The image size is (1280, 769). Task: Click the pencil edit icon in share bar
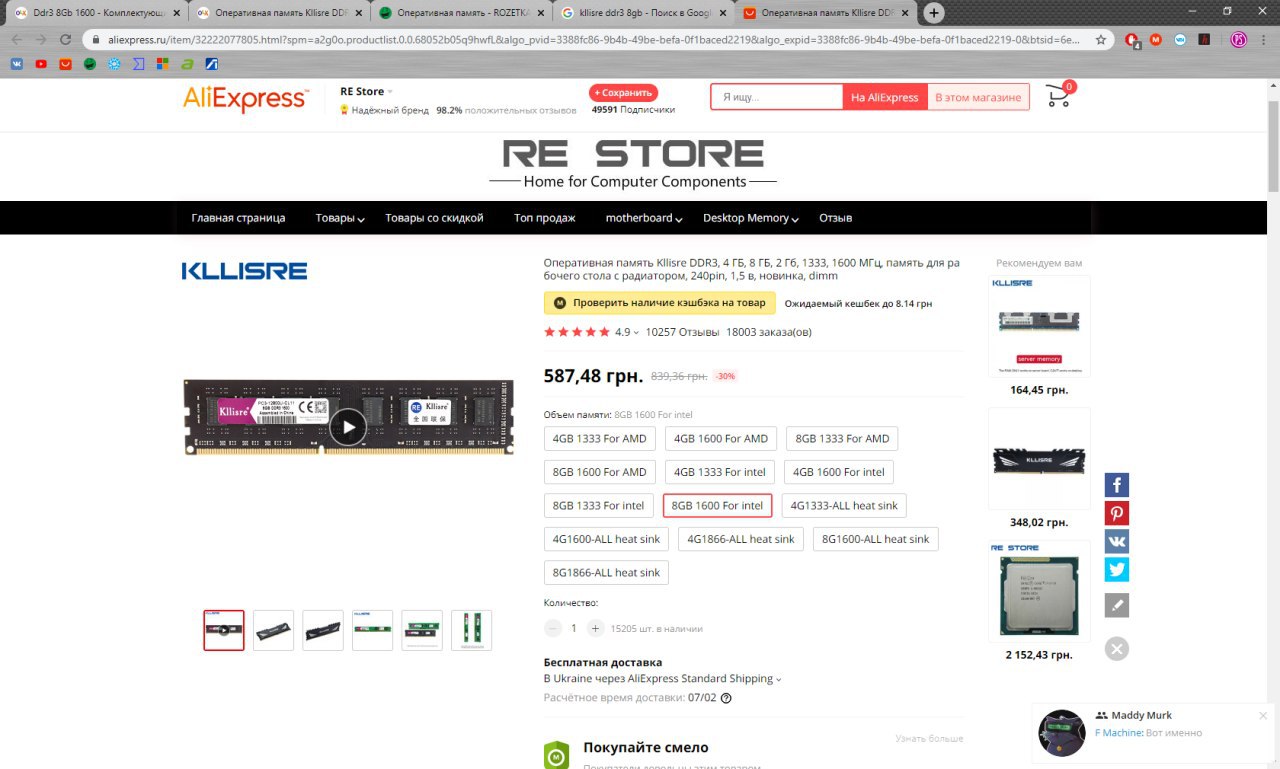pos(1117,605)
